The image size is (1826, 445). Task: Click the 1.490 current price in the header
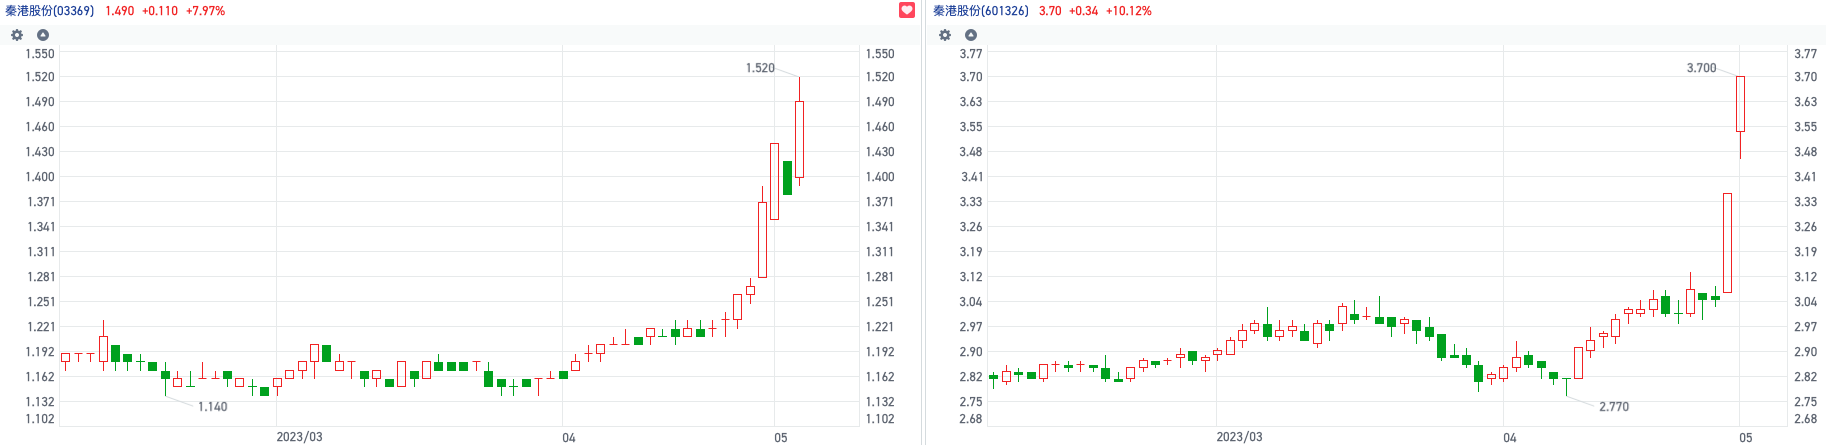point(119,11)
